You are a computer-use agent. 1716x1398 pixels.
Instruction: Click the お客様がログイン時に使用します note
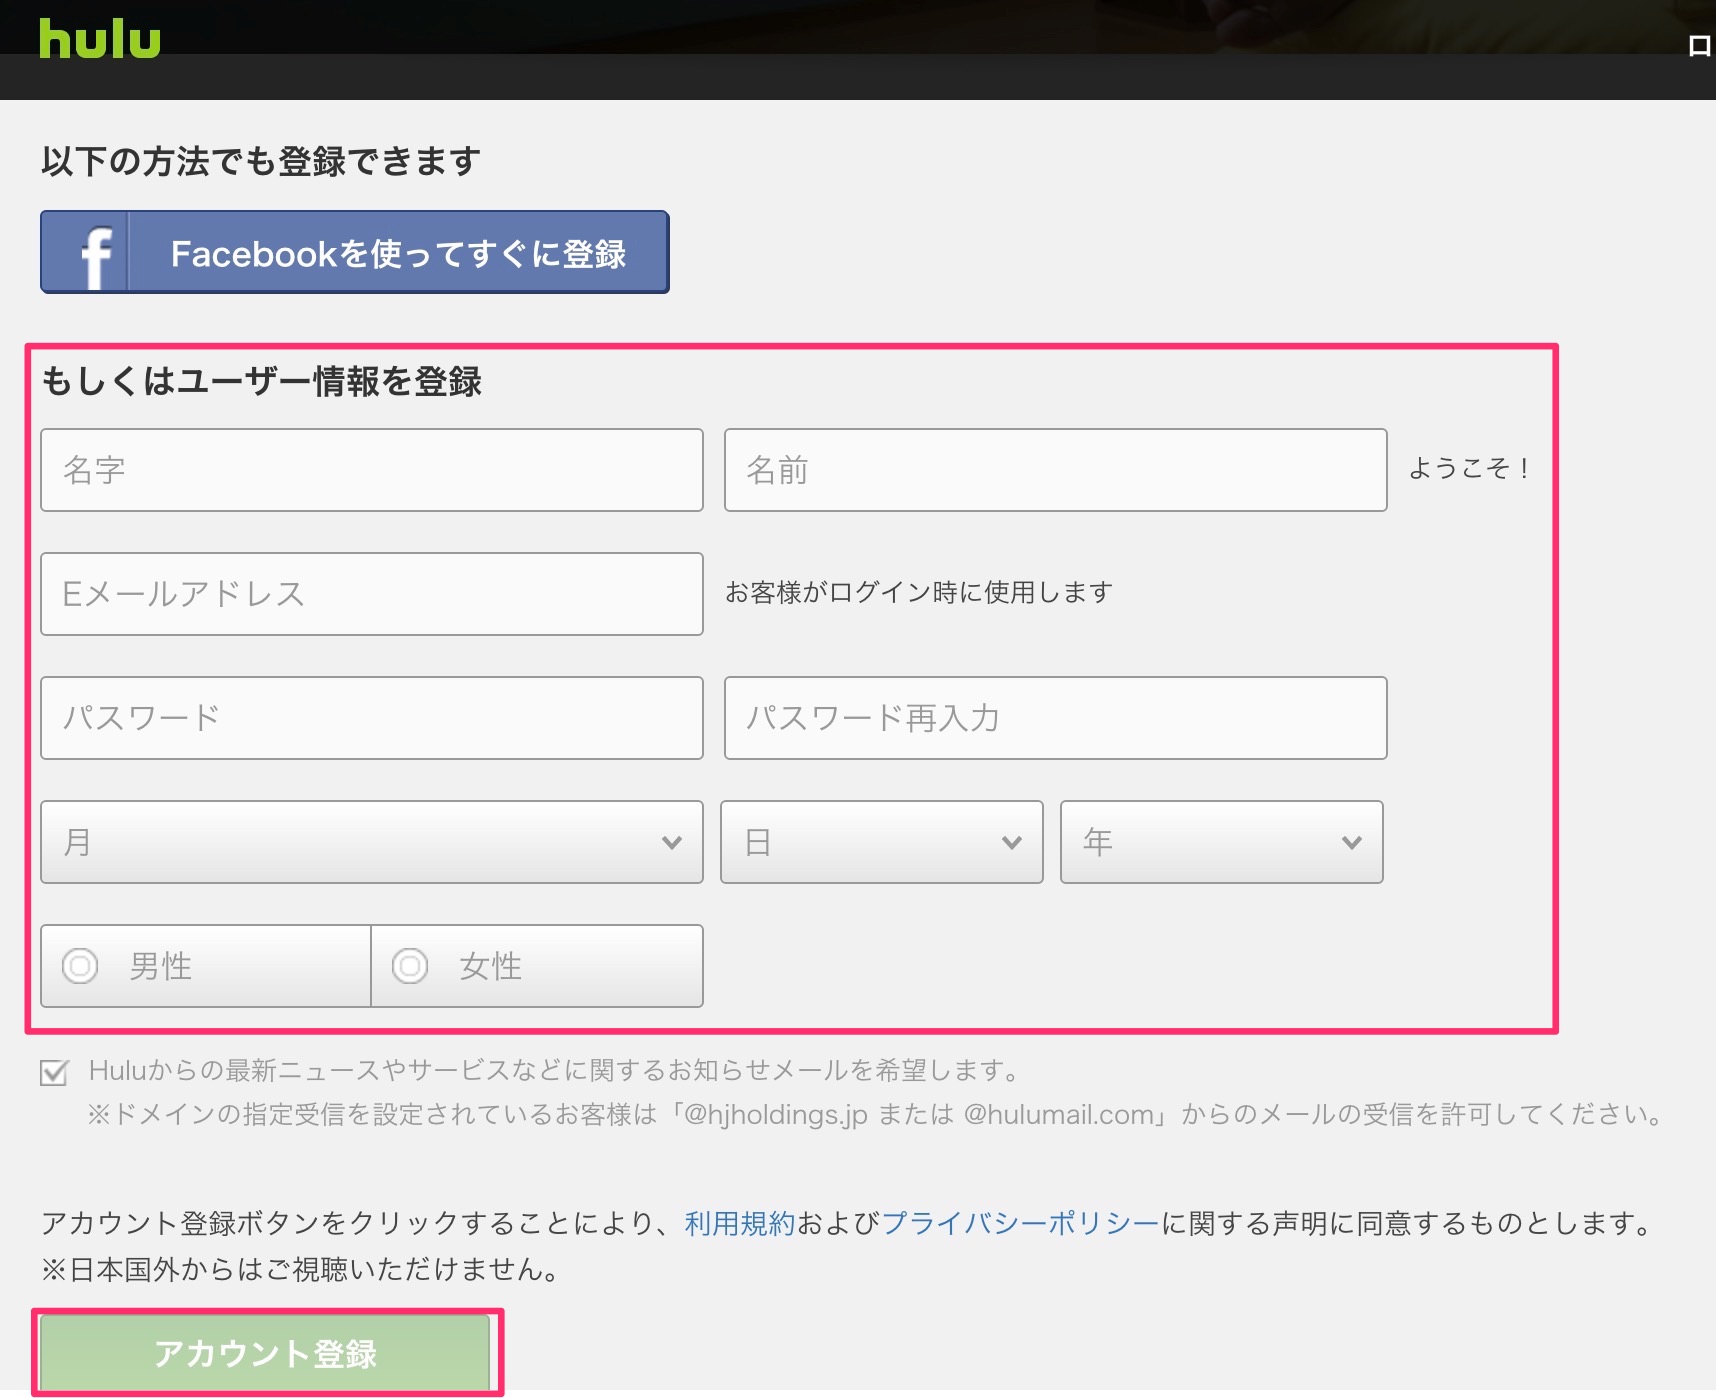click(x=919, y=592)
